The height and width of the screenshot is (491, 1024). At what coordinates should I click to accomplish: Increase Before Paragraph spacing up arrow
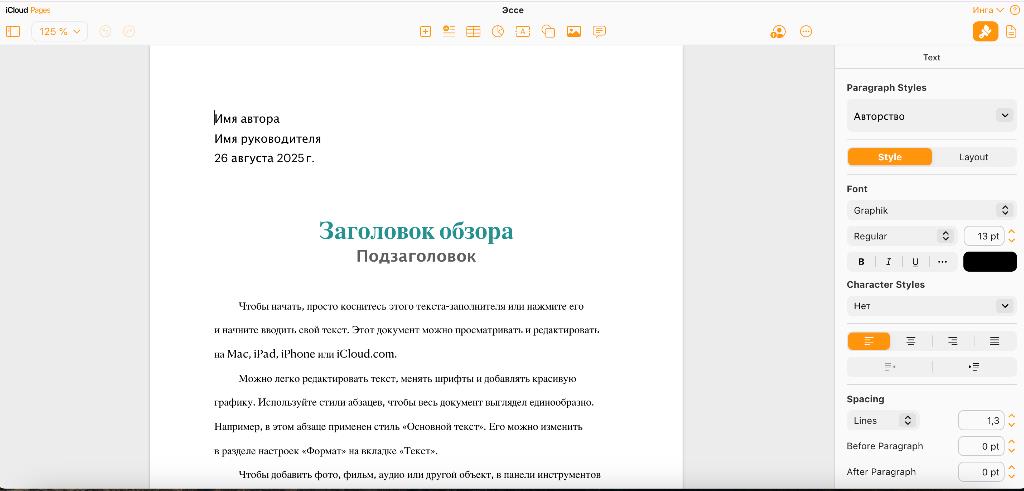point(1012,441)
